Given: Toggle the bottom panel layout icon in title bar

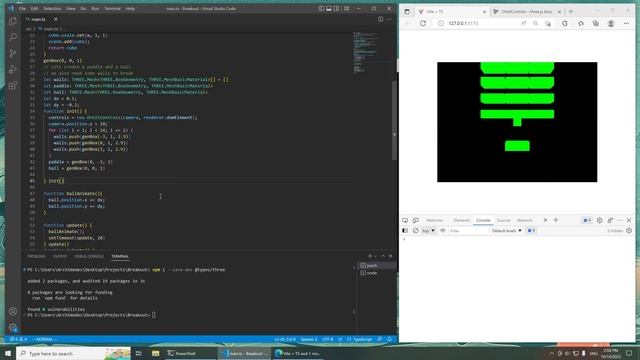Looking at the screenshot, I should click(x=329, y=8).
